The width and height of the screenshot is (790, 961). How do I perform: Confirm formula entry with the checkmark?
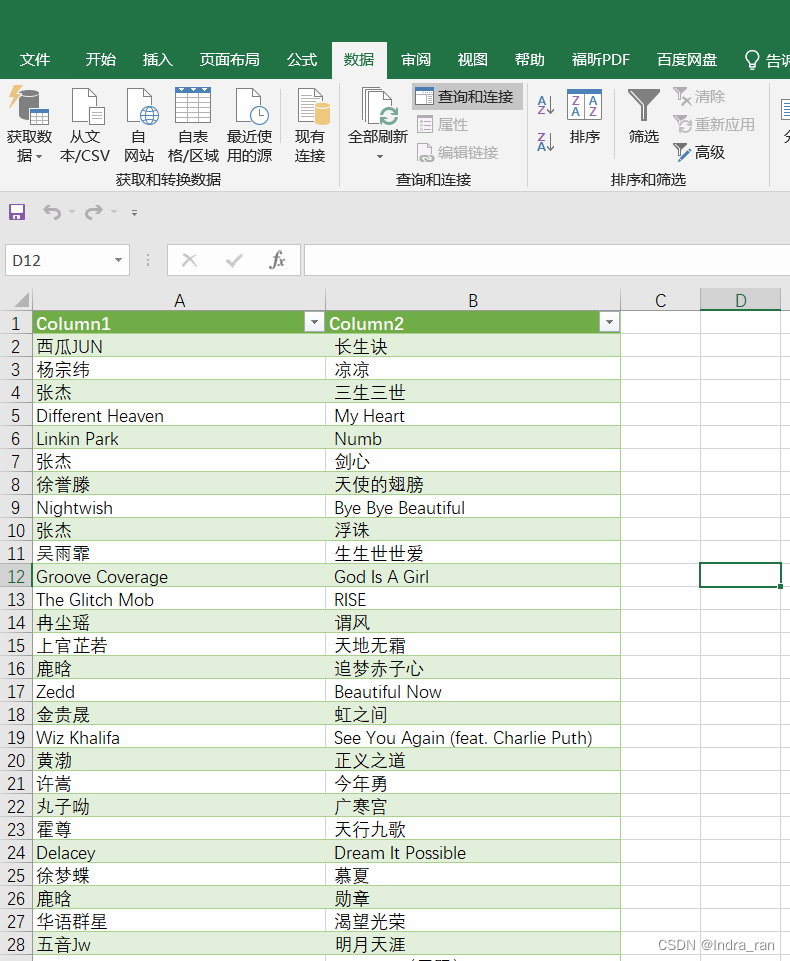pyautogui.click(x=234, y=260)
